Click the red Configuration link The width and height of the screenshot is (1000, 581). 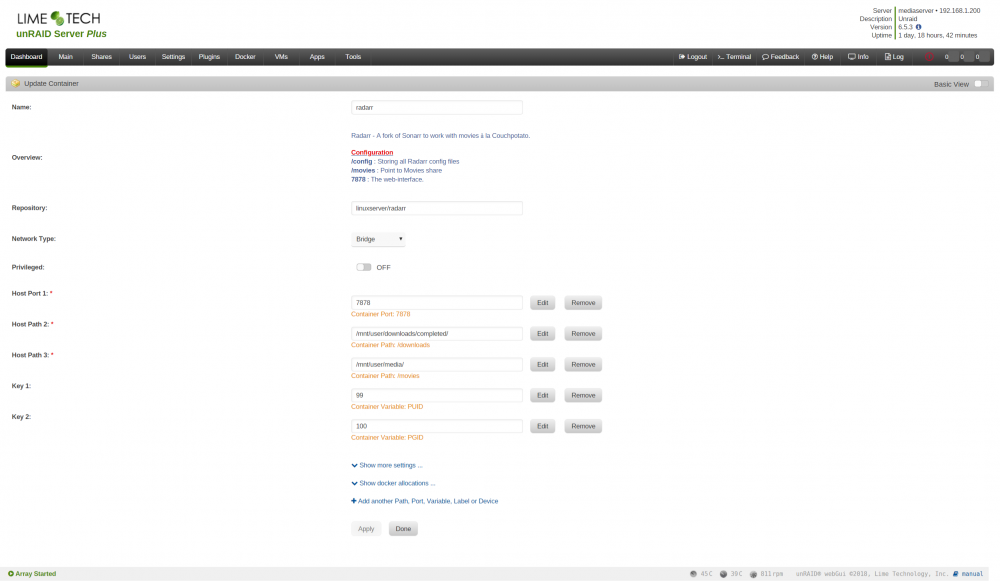pyautogui.click(x=372, y=152)
